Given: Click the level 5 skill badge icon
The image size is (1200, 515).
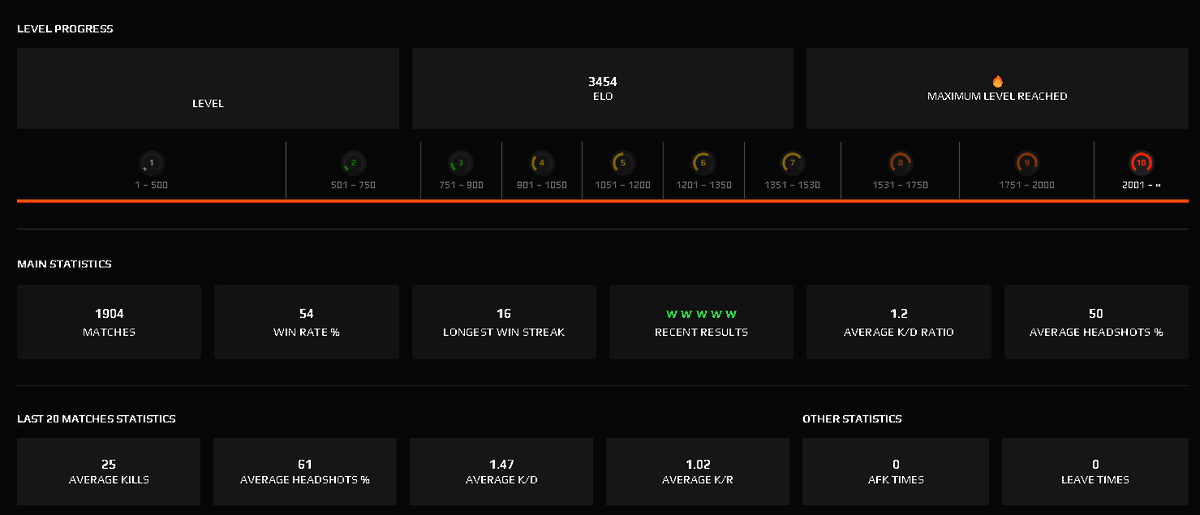Looking at the screenshot, I should click(622, 162).
